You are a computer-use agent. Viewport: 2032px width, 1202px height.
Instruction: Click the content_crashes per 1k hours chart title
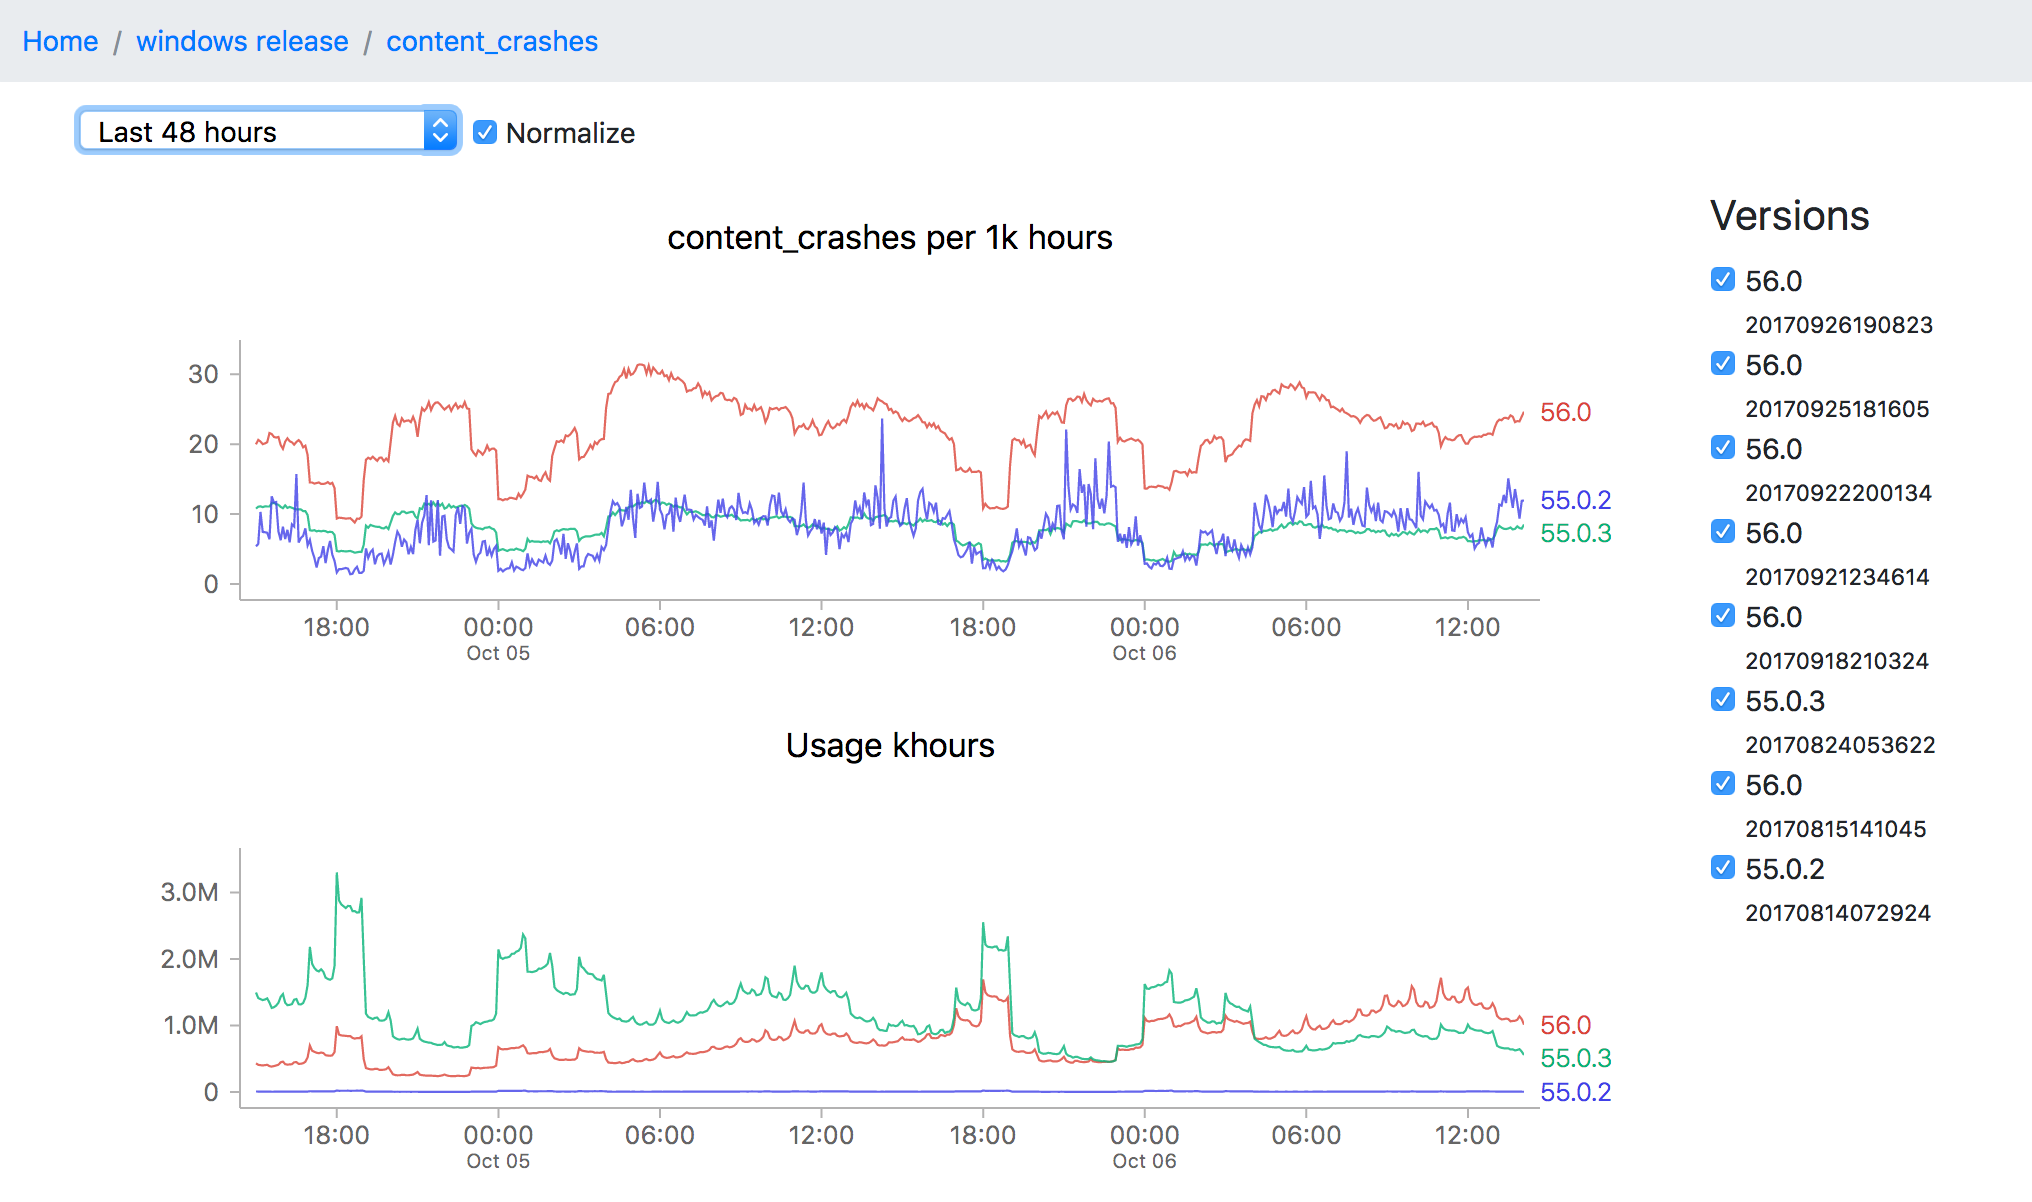pos(889,238)
